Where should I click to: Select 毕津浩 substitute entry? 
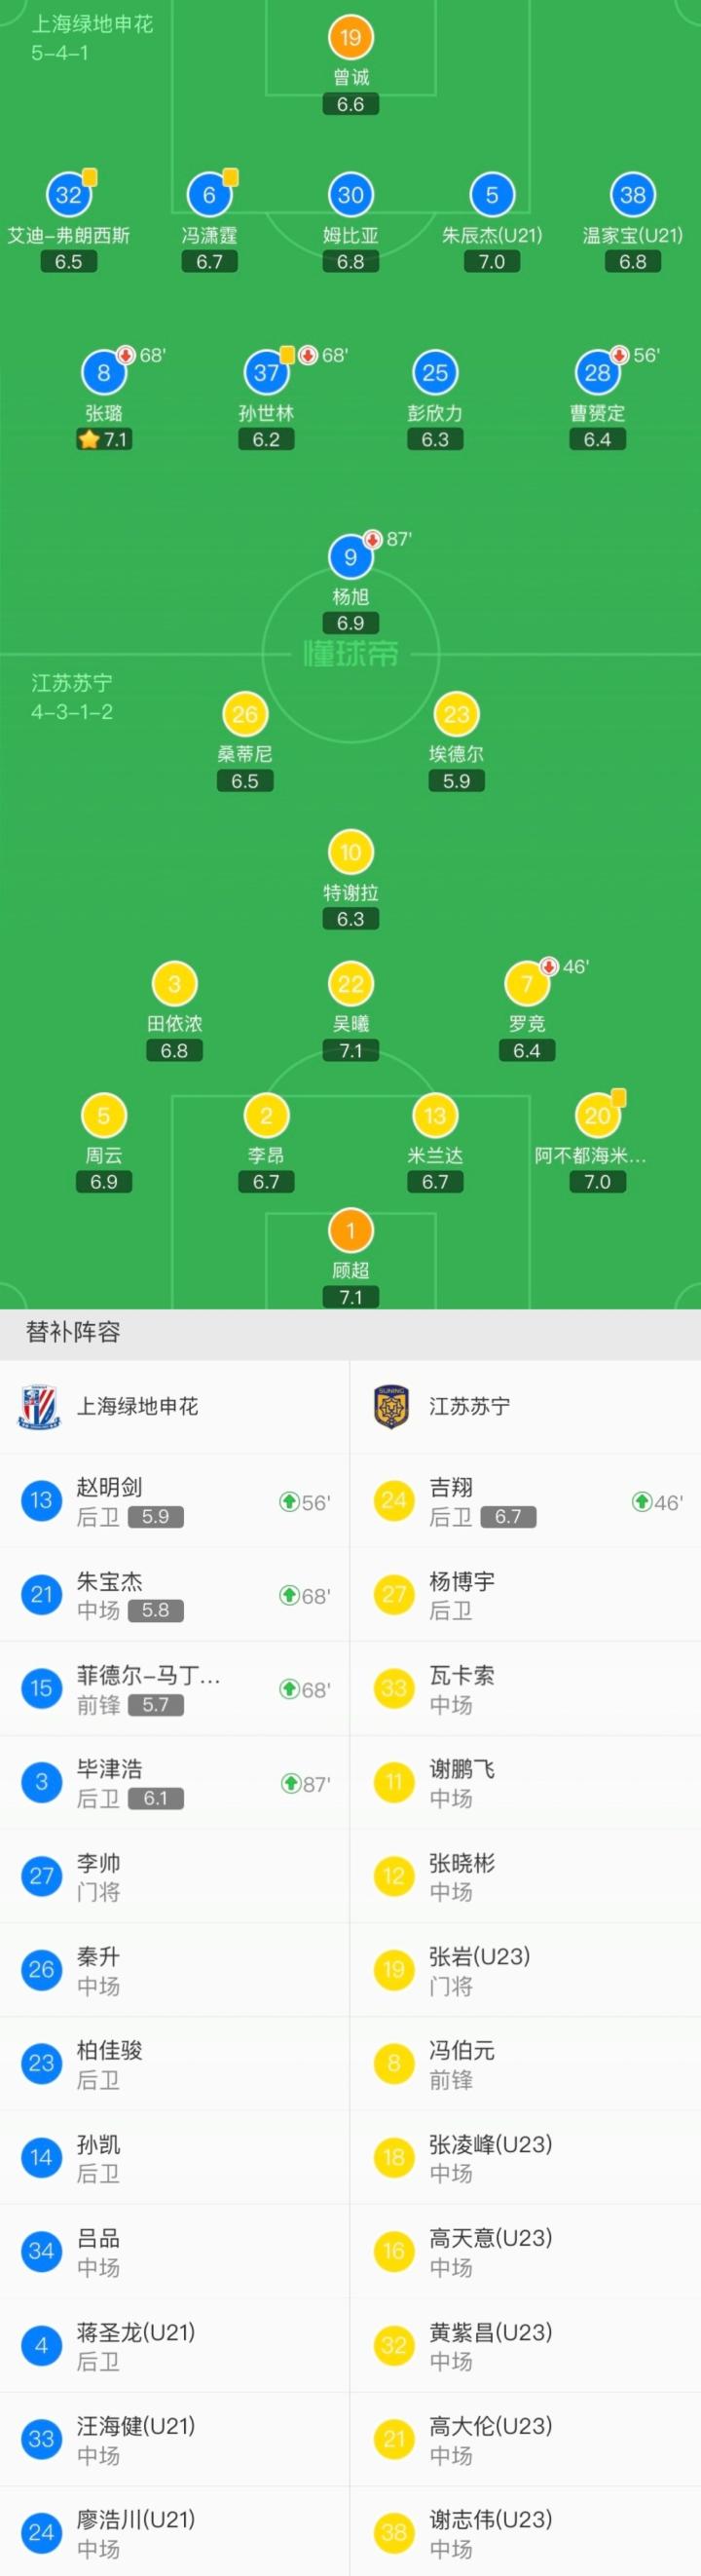click(x=175, y=1783)
